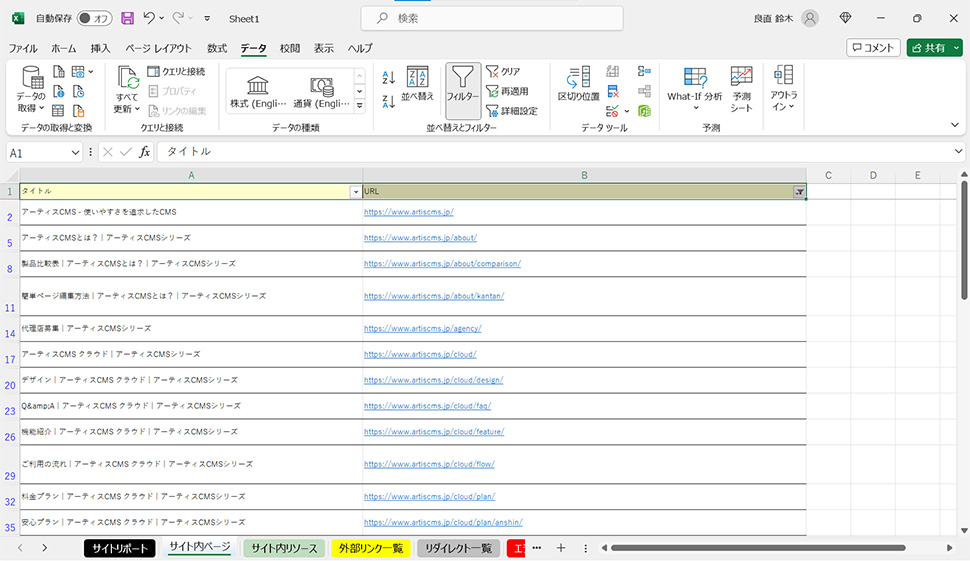
Task: Sort descending Z to A
Action: 388,101
